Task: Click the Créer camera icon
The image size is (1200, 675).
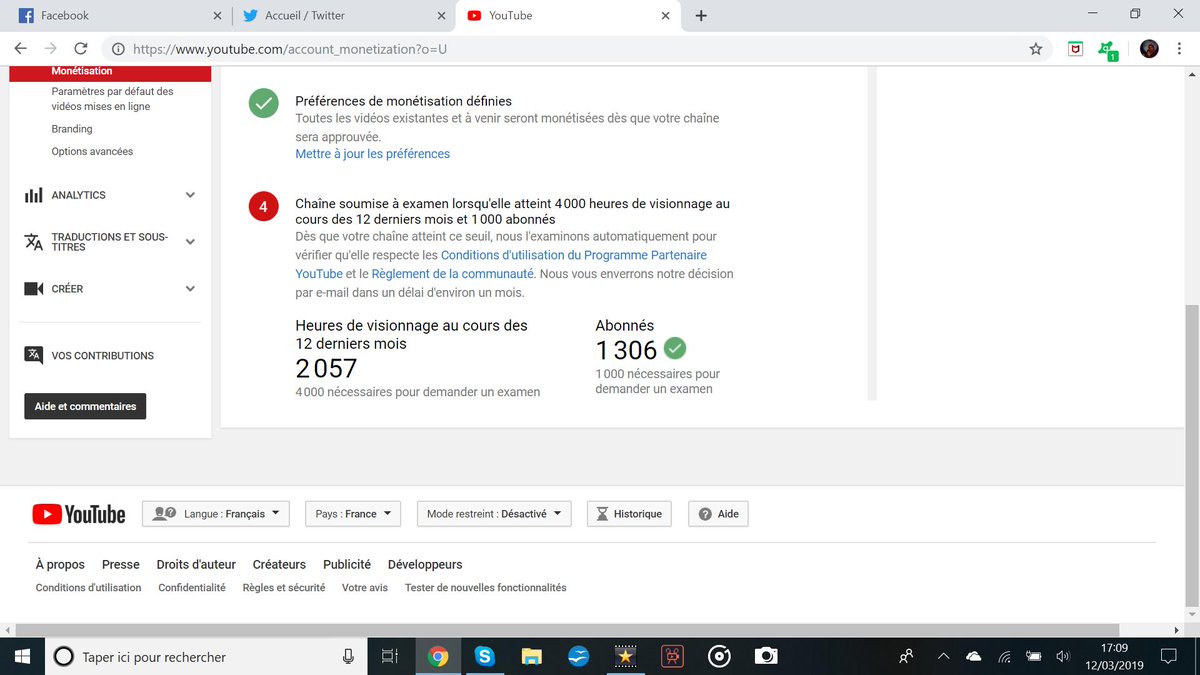Action: tap(34, 289)
